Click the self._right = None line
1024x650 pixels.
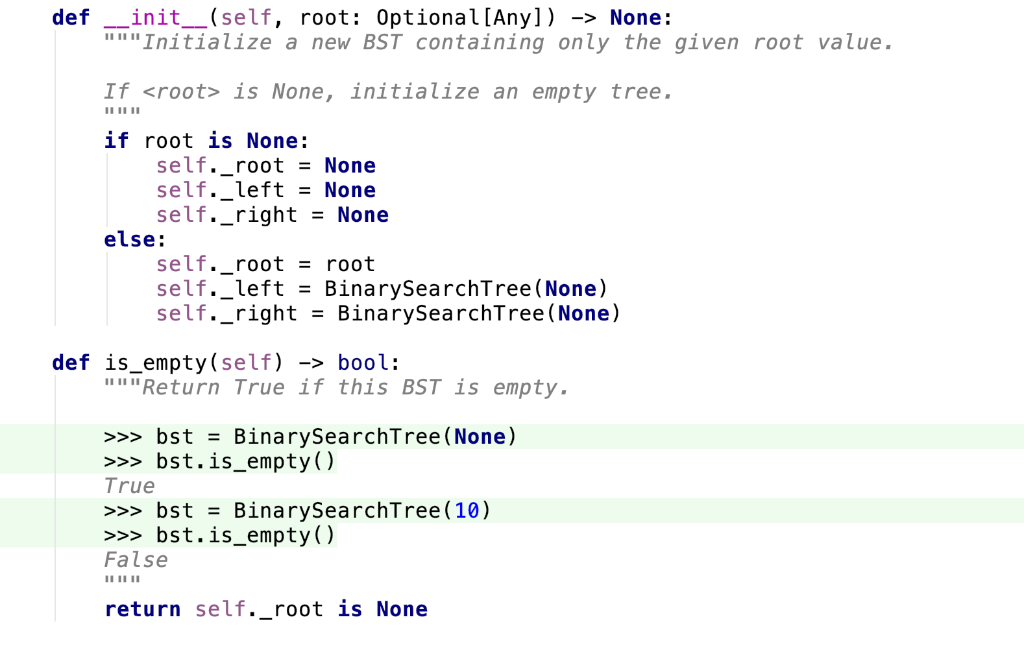[x=270, y=214]
